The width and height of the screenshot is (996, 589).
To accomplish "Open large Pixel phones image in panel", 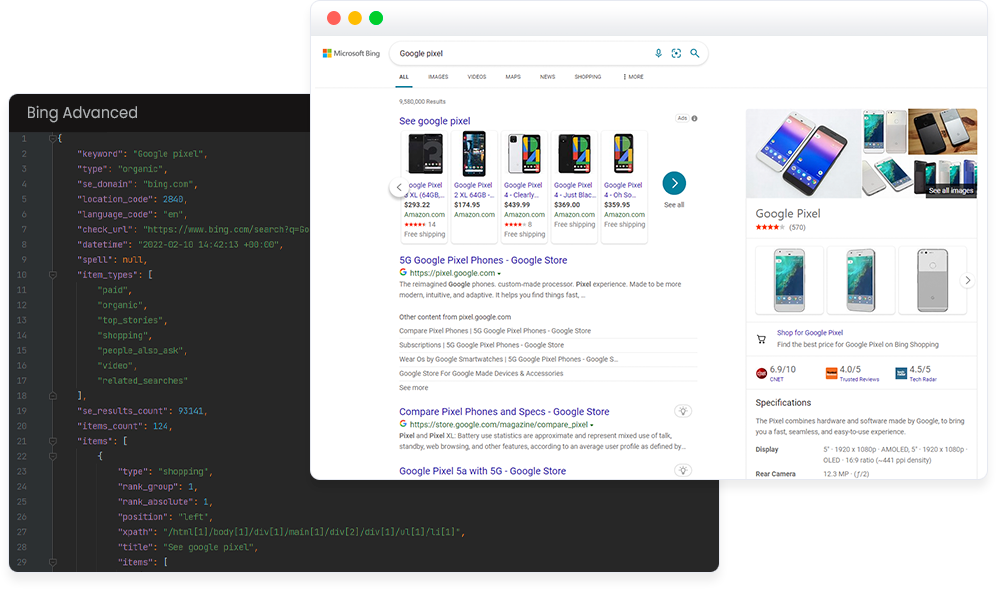I will tap(804, 153).
